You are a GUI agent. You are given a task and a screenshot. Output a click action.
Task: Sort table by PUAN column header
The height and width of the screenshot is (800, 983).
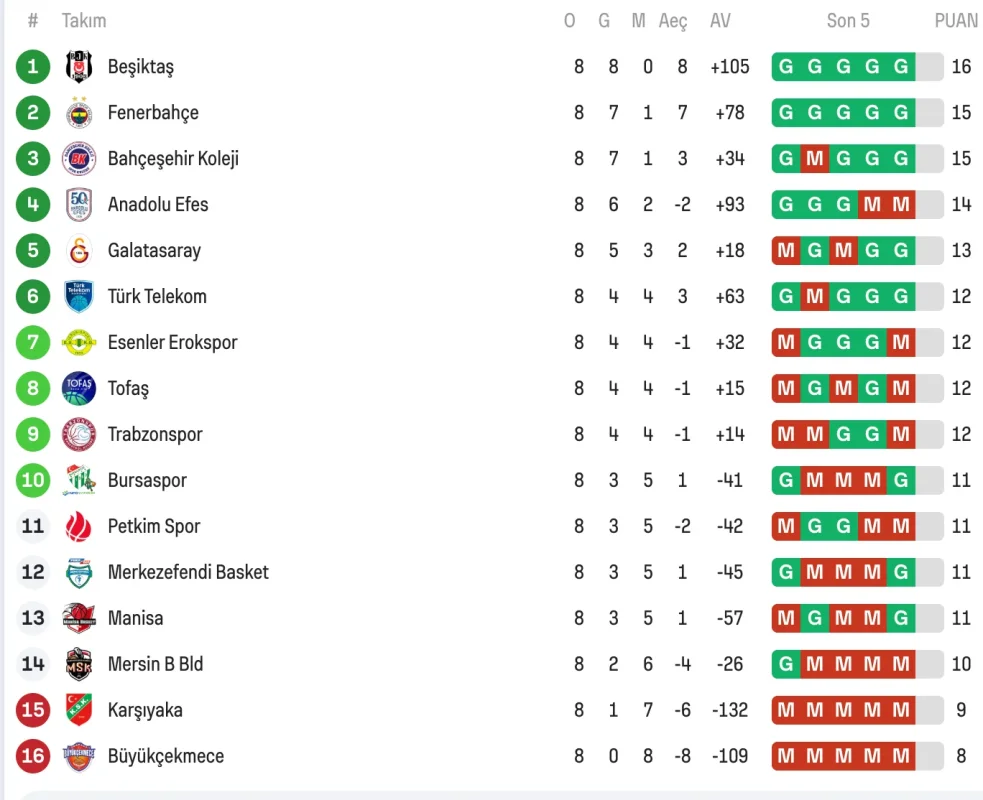(x=956, y=21)
